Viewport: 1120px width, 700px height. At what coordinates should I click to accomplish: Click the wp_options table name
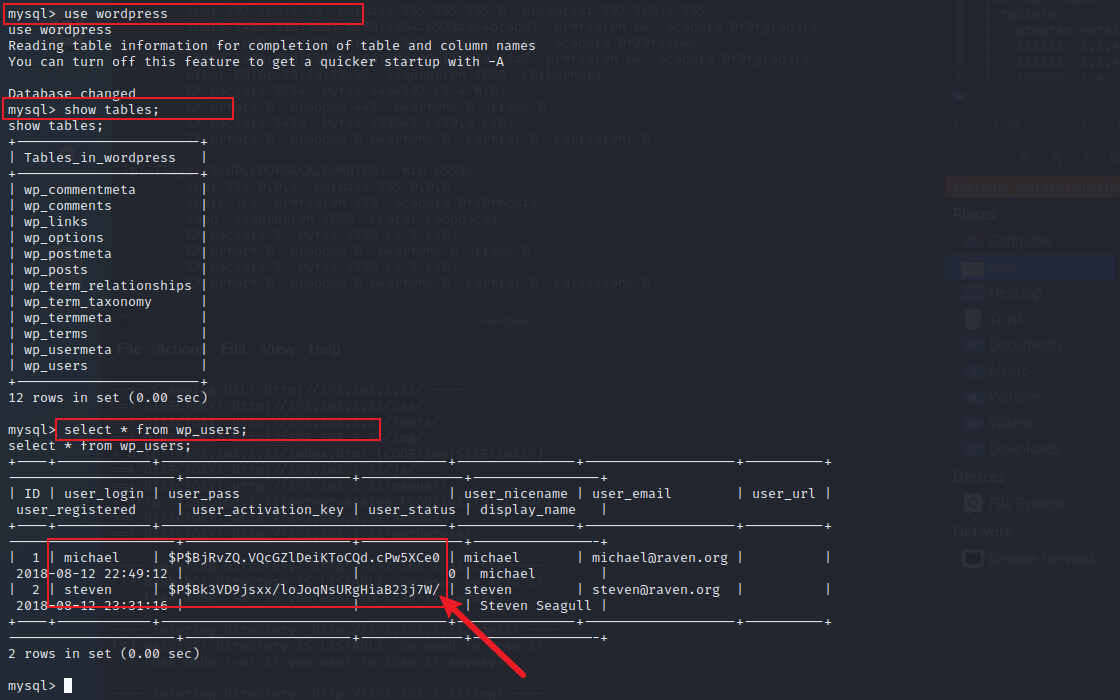click(x=64, y=238)
